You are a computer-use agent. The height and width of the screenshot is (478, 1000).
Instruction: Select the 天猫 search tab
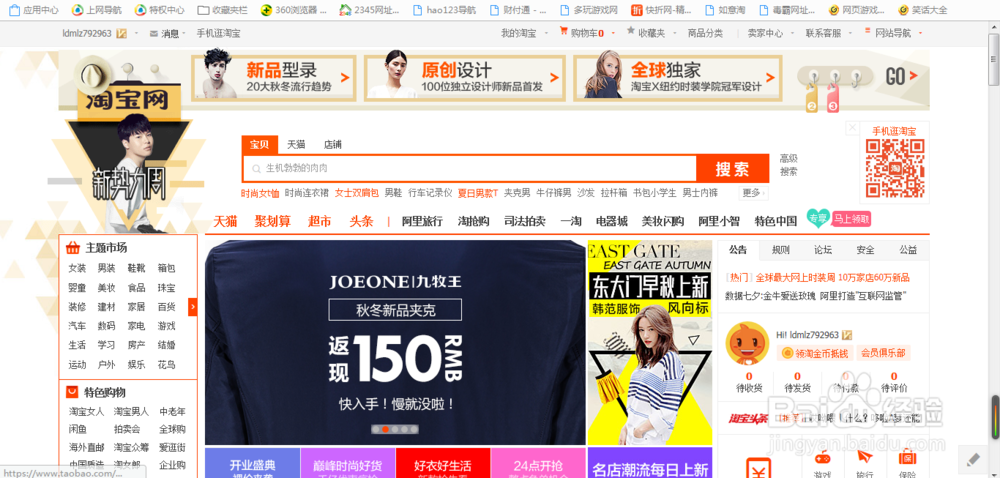coord(296,145)
